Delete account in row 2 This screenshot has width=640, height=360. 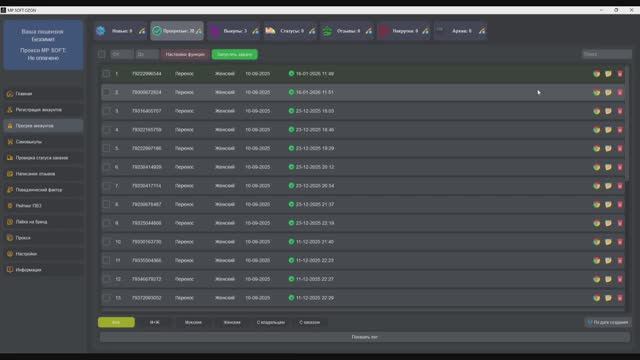tap(620, 93)
